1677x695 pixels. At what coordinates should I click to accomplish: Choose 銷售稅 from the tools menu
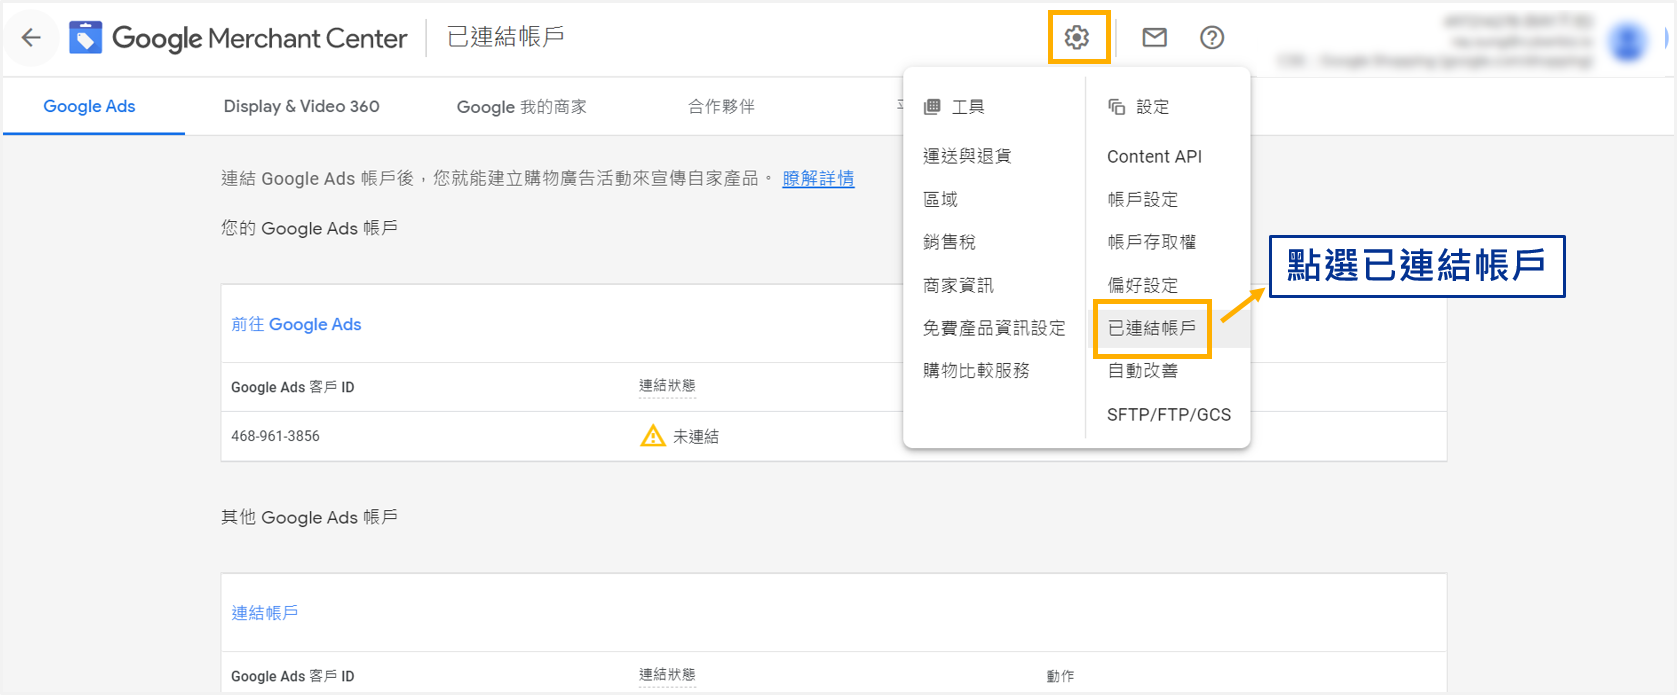tap(950, 242)
